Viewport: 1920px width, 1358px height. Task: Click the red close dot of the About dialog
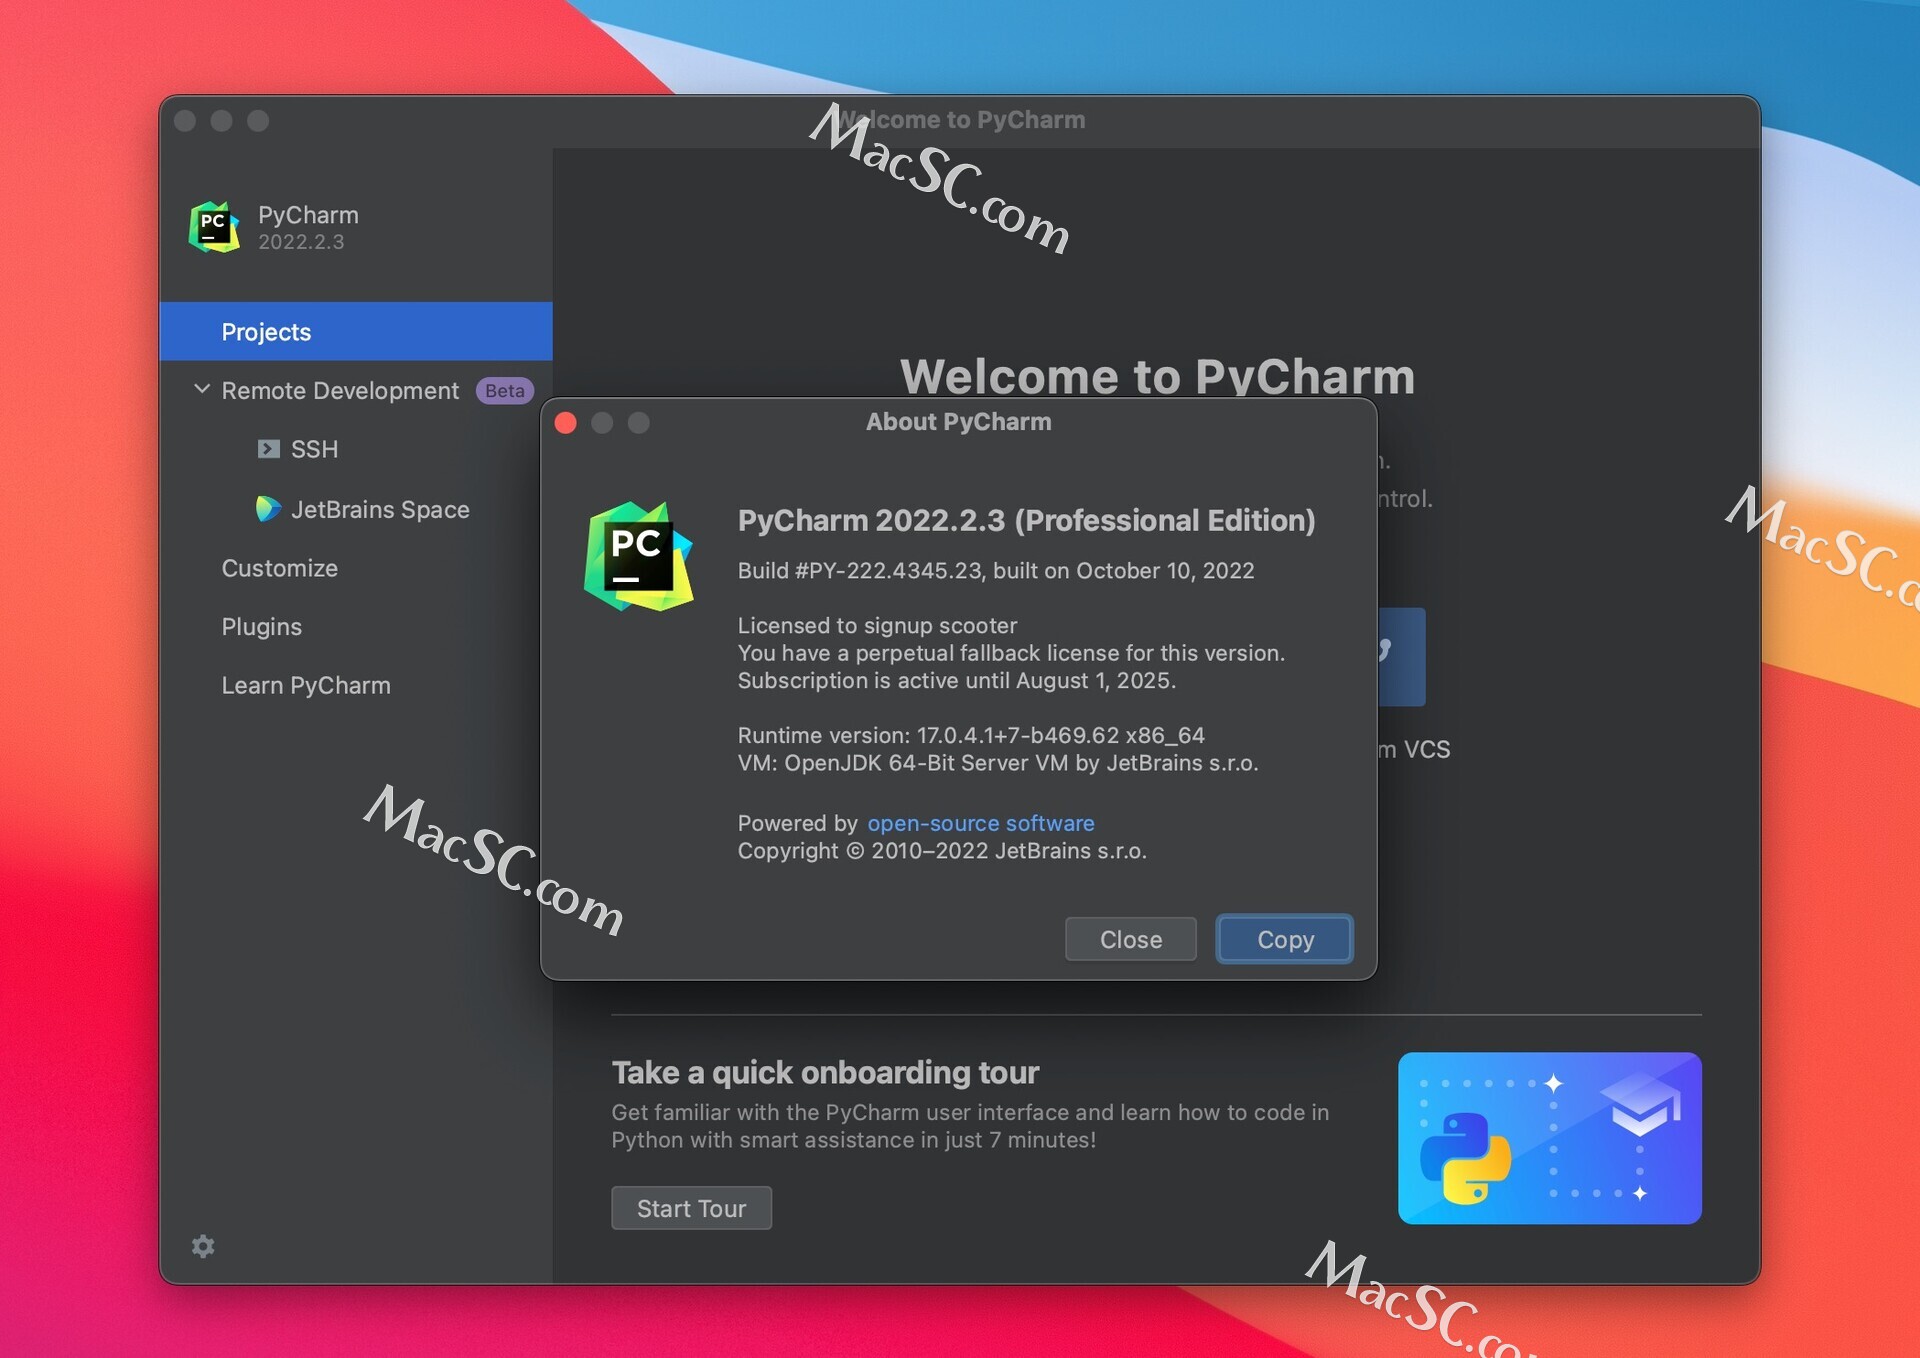point(565,423)
